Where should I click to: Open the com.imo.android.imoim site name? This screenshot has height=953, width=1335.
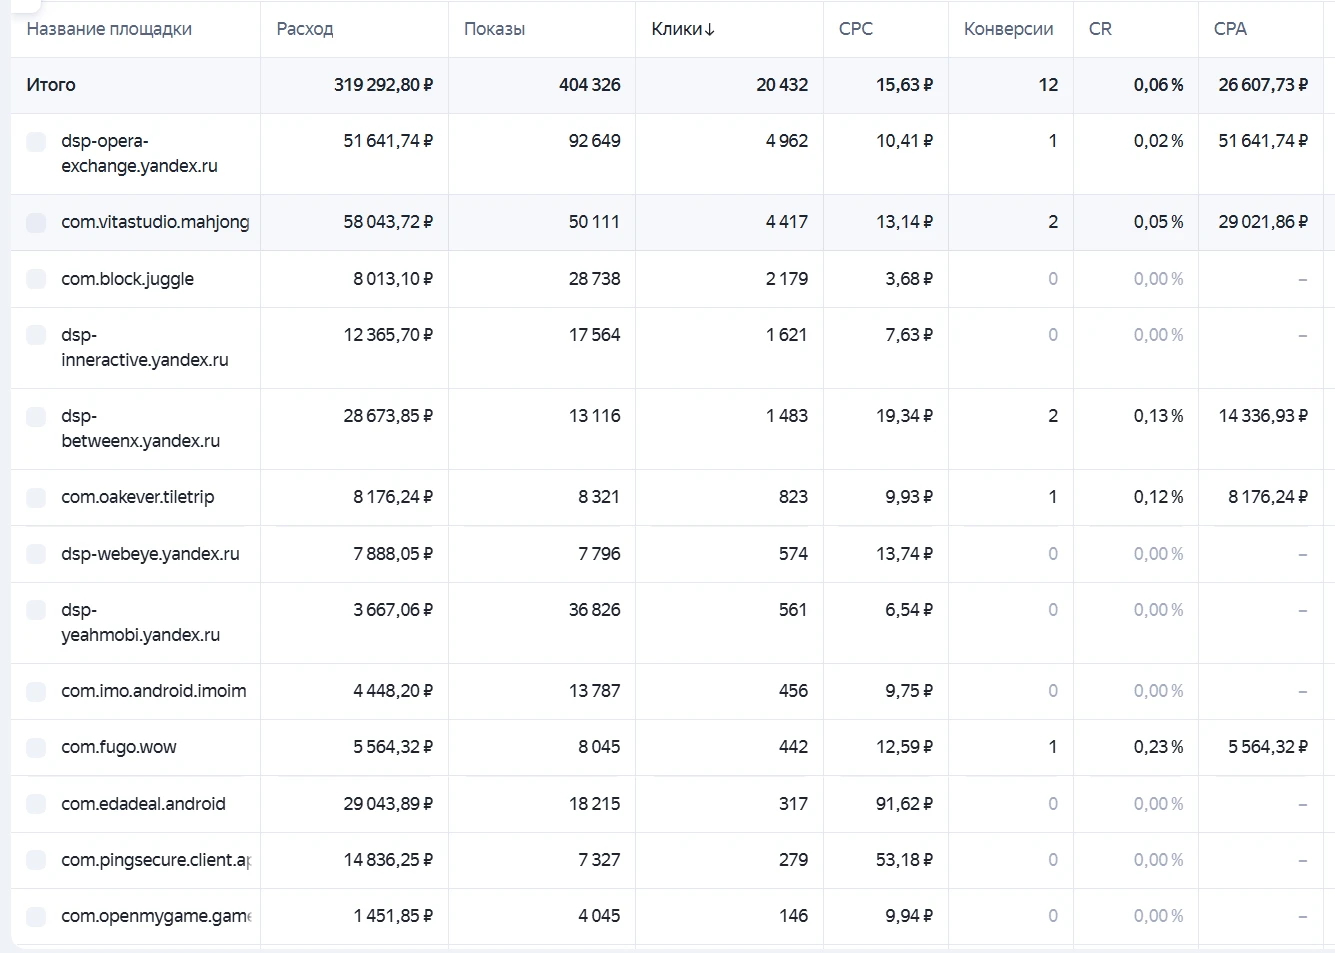(153, 691)
